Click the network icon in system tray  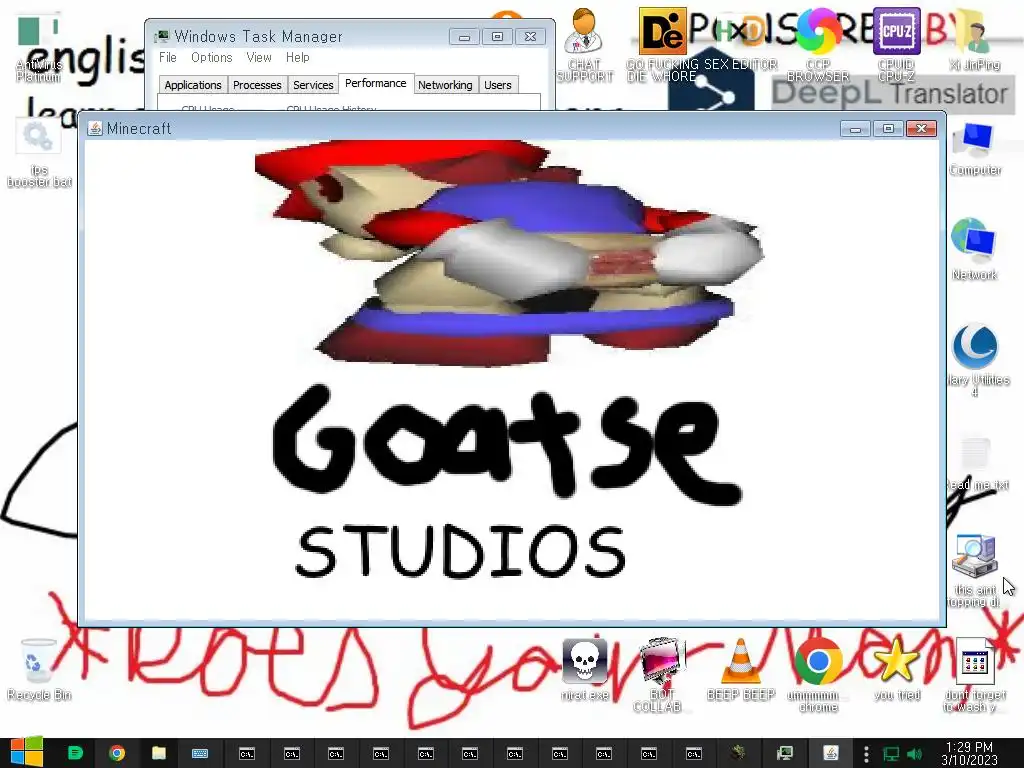(891, 754)
